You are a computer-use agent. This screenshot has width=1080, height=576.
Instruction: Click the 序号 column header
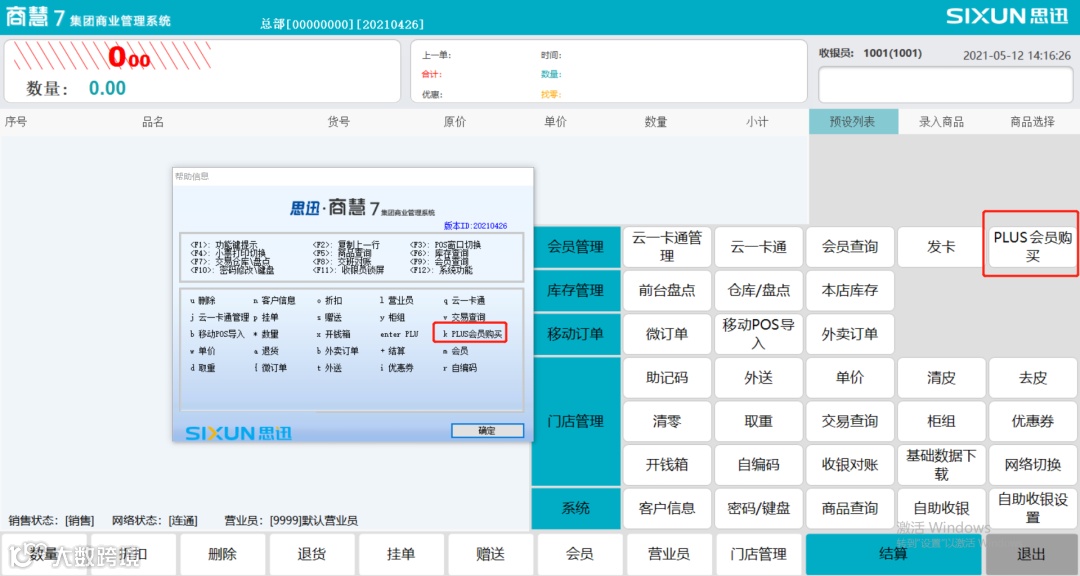pos(16,122)
